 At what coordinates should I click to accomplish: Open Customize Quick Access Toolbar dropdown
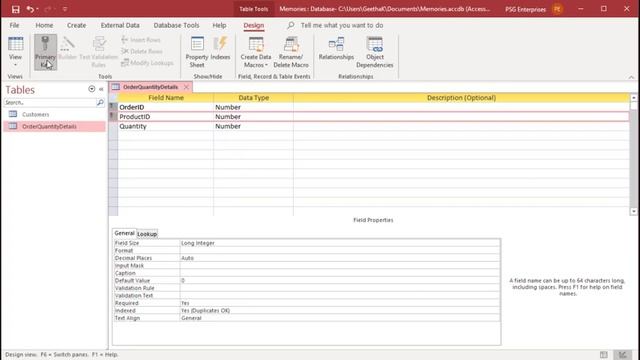65,9
